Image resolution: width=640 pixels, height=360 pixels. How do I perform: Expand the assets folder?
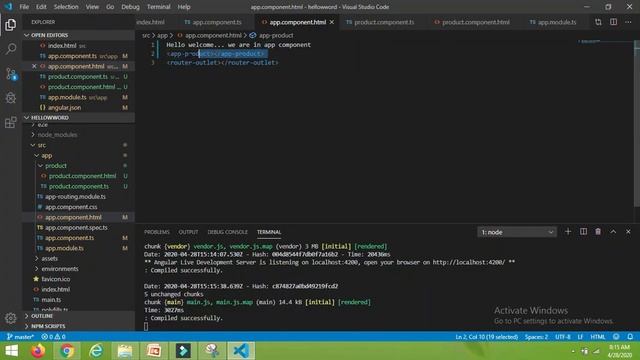(x=37, y=258)
